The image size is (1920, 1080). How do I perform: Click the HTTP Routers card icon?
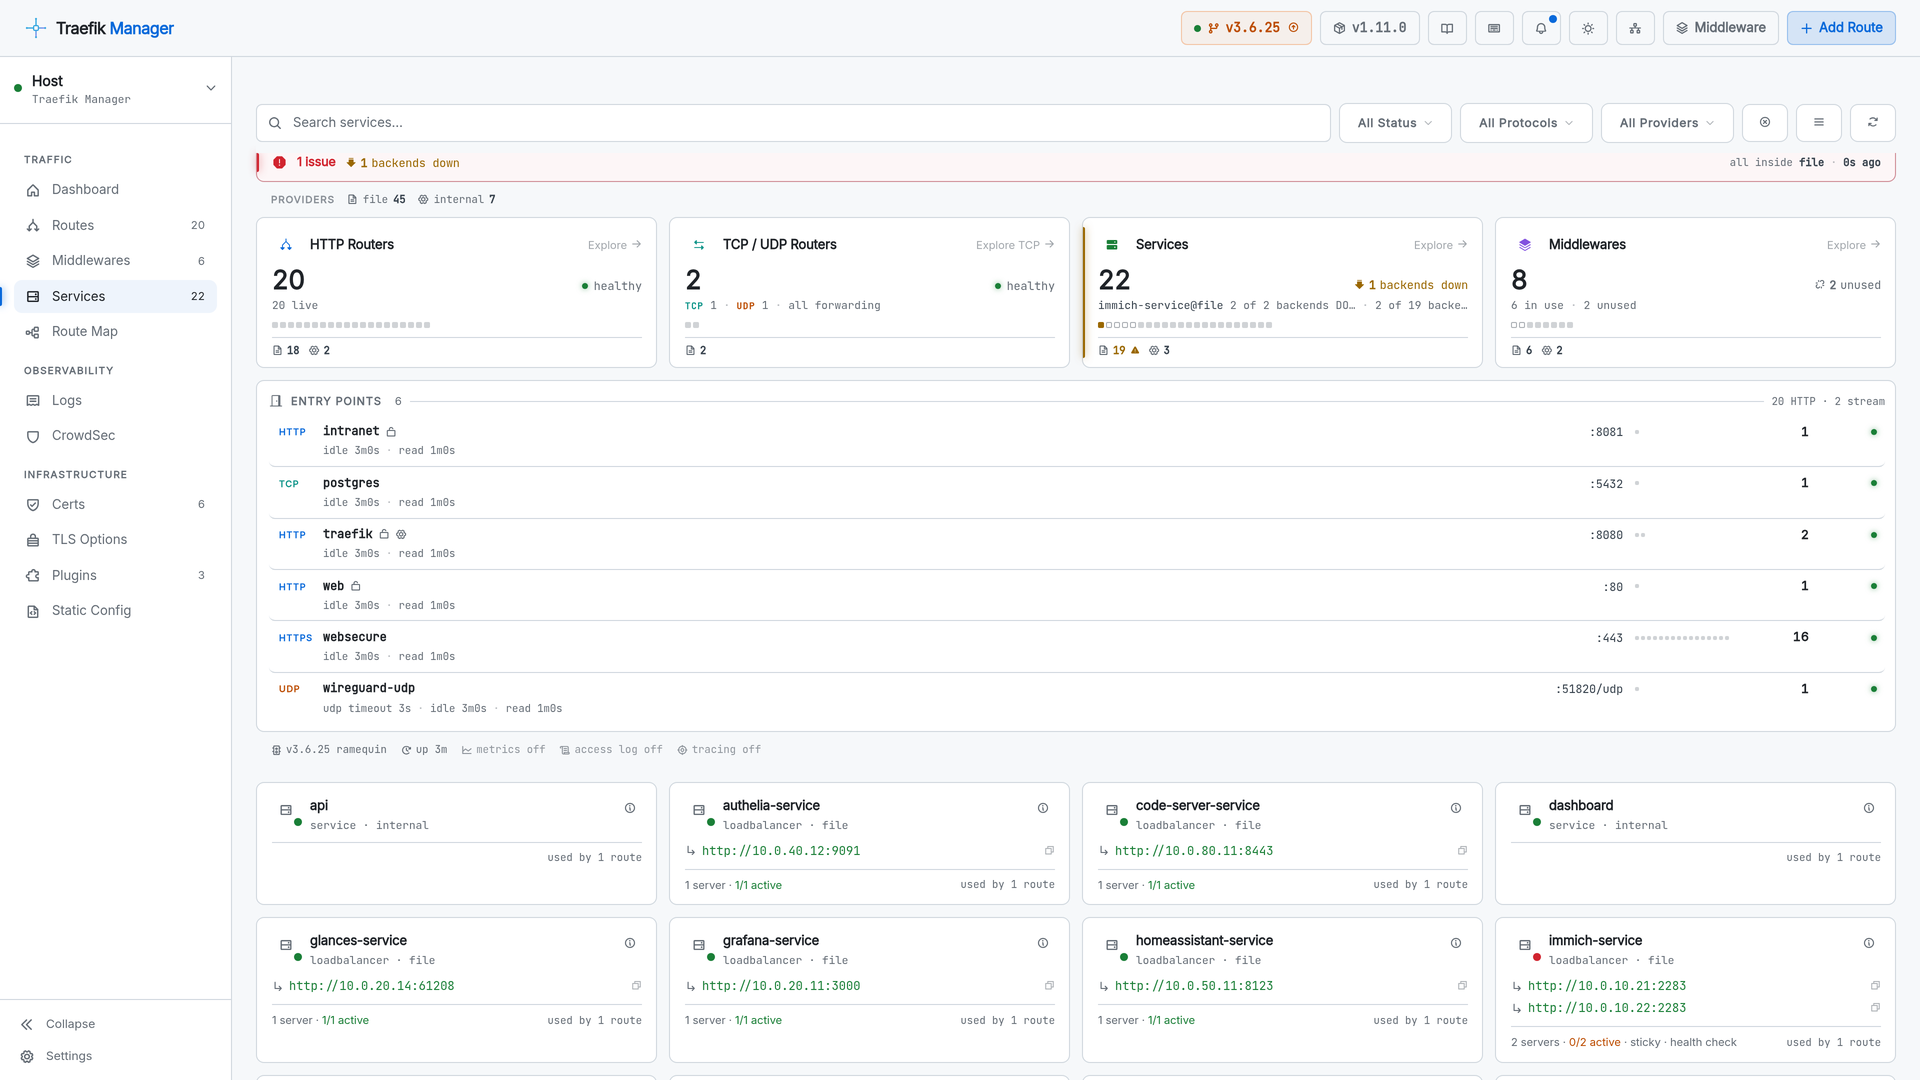(286, 245)
